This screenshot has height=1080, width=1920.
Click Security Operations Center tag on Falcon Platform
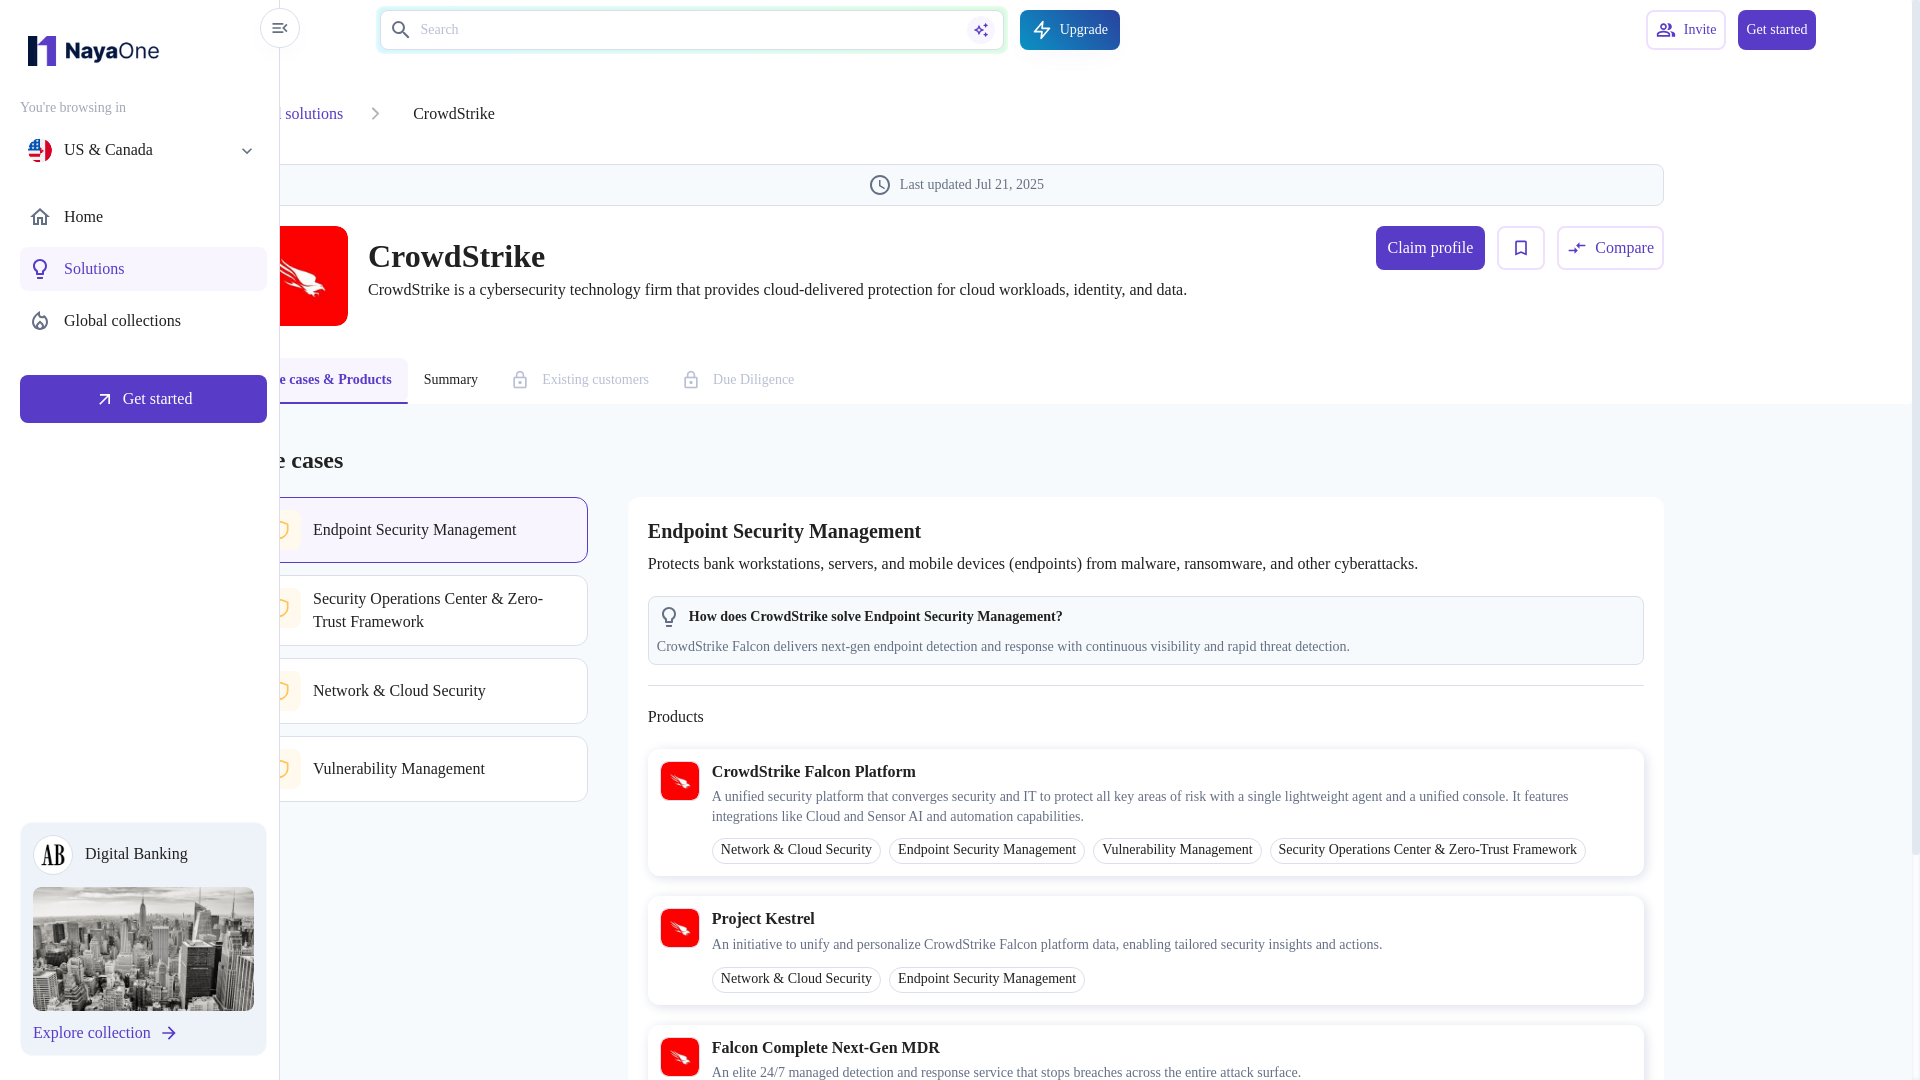[x=1428, y=851]
